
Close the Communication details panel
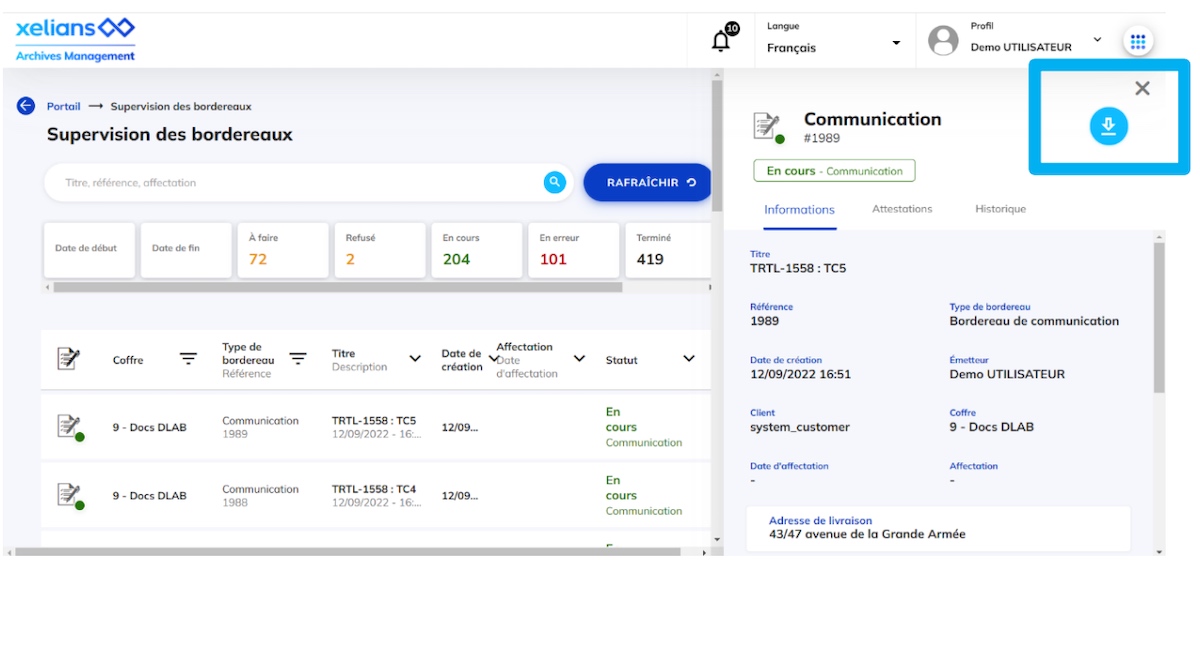point(1142,88)
